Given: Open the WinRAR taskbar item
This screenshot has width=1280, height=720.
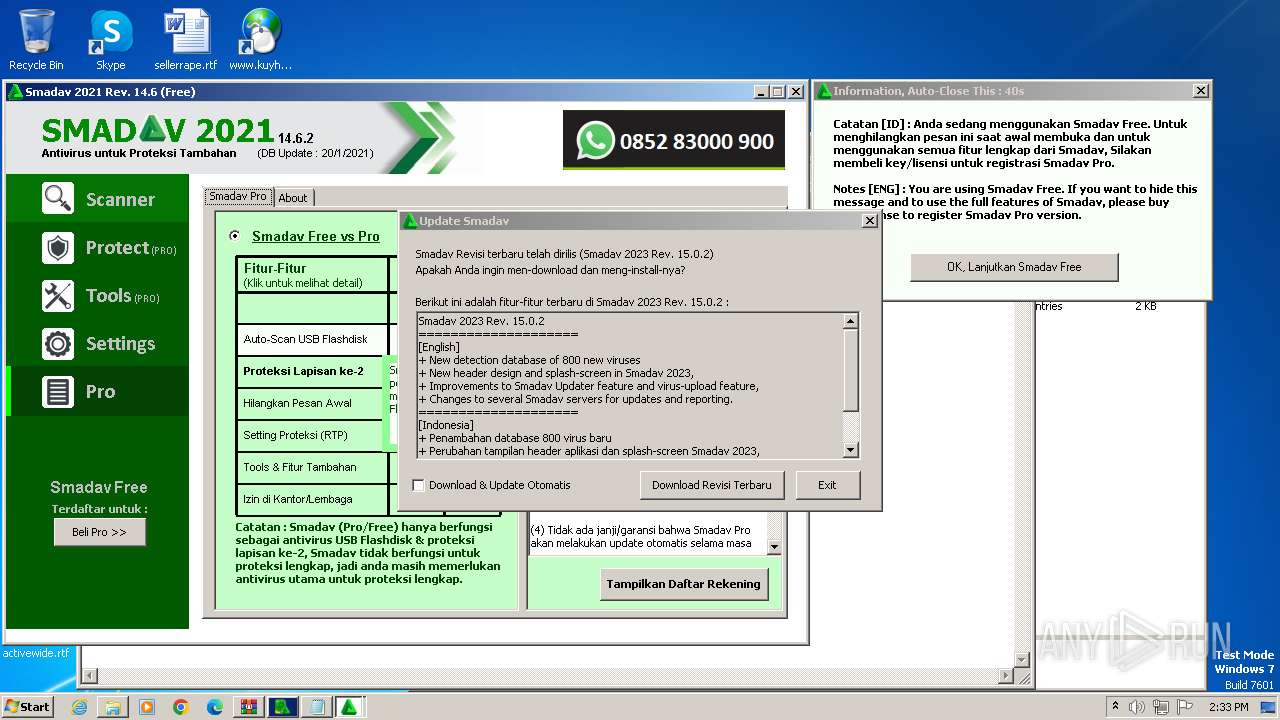Looking at the screenshot, I should click(x=248, y=707).
